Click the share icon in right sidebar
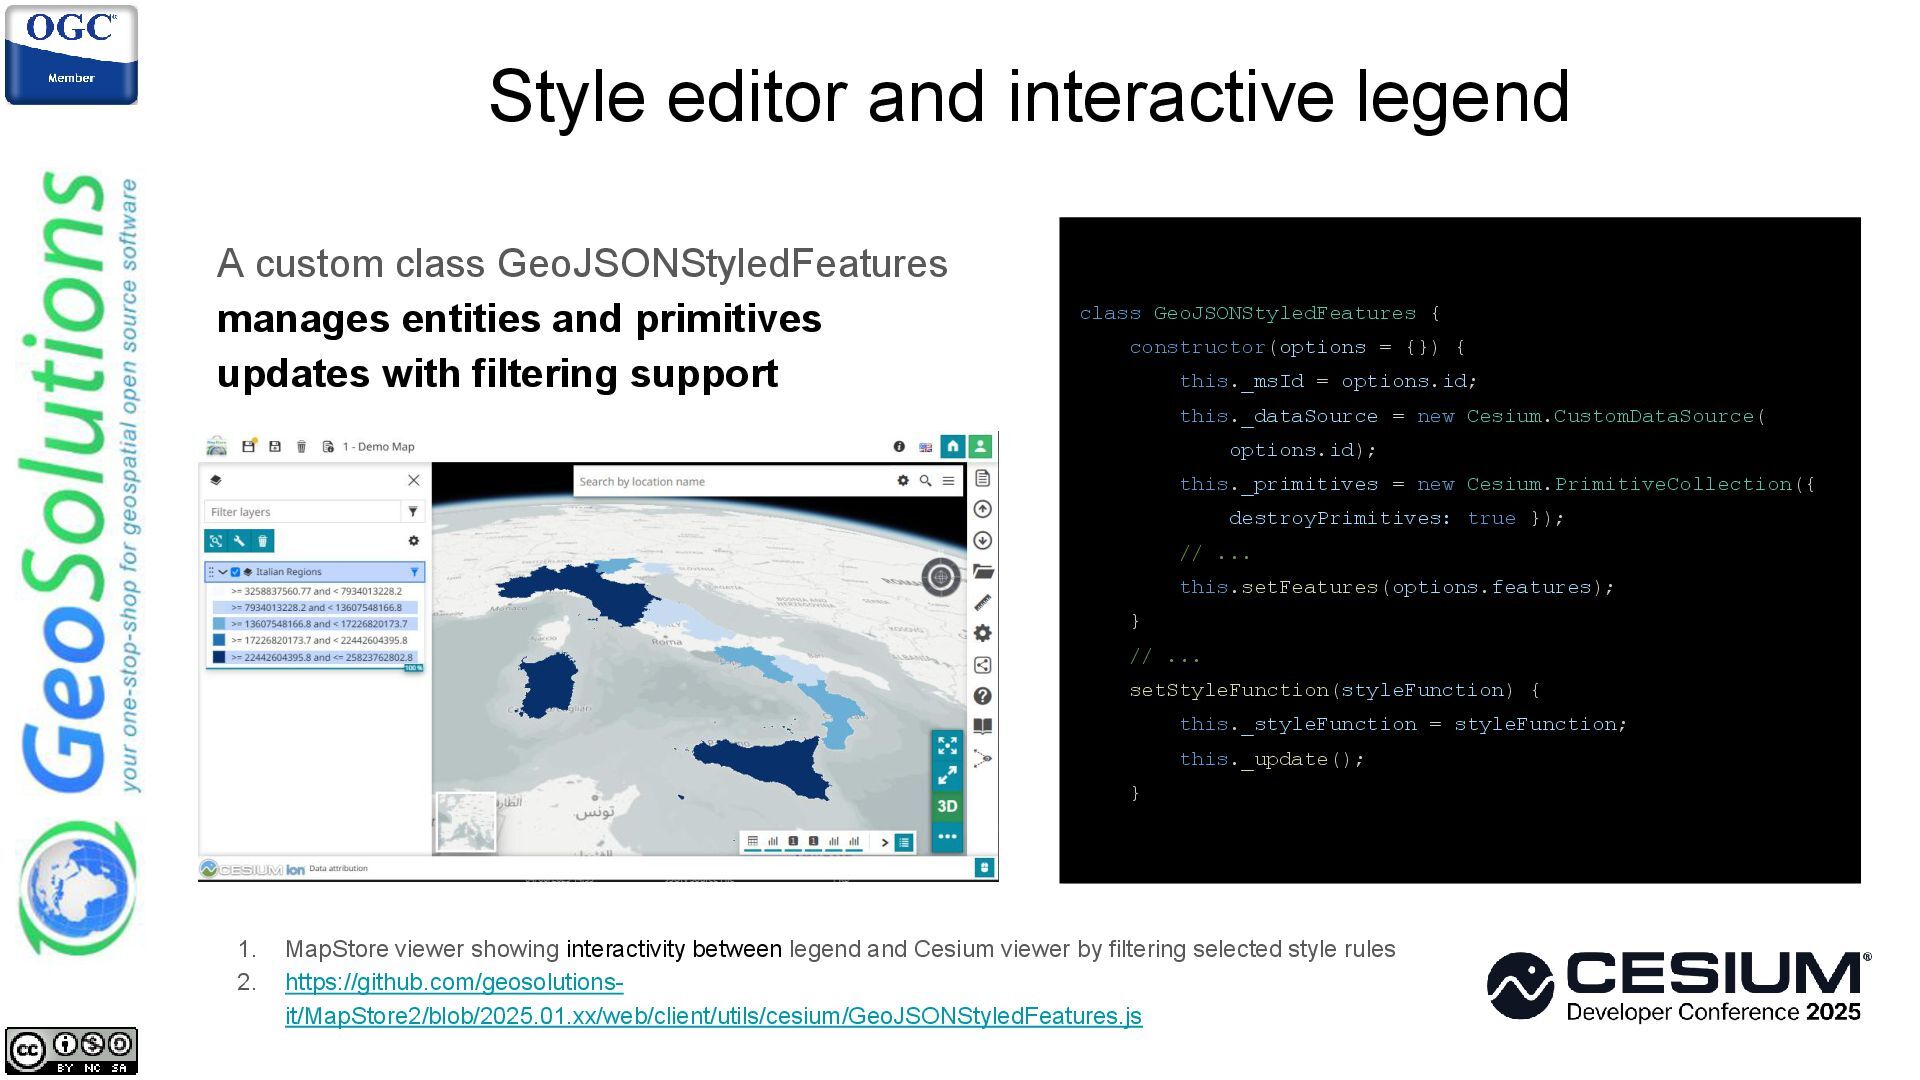 983,665
